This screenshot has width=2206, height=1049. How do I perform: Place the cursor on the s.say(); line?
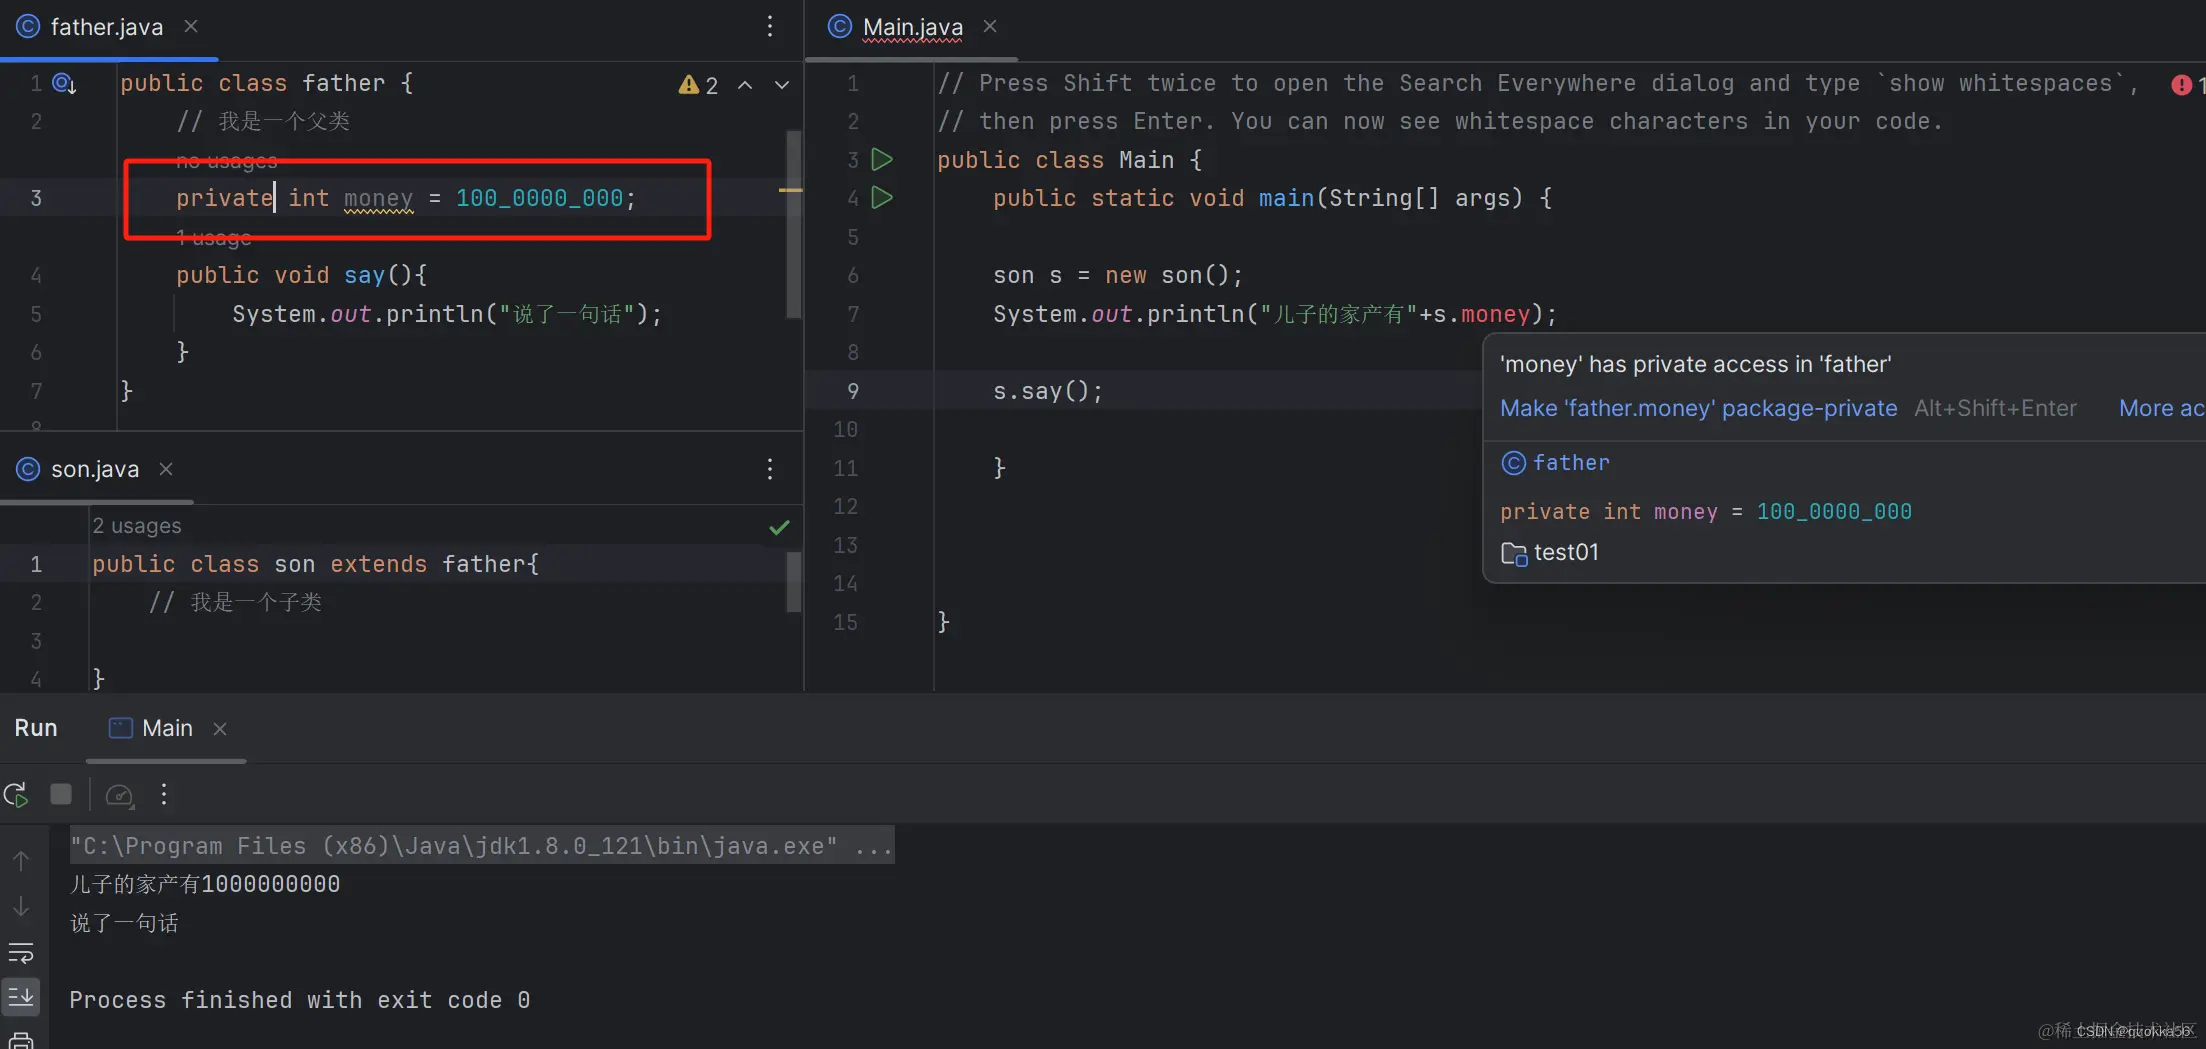pos(1047,391)
